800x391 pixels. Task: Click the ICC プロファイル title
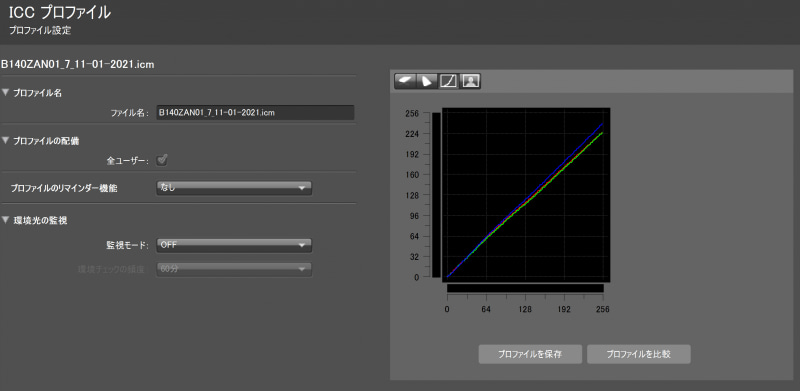click(x=60, y=12)
